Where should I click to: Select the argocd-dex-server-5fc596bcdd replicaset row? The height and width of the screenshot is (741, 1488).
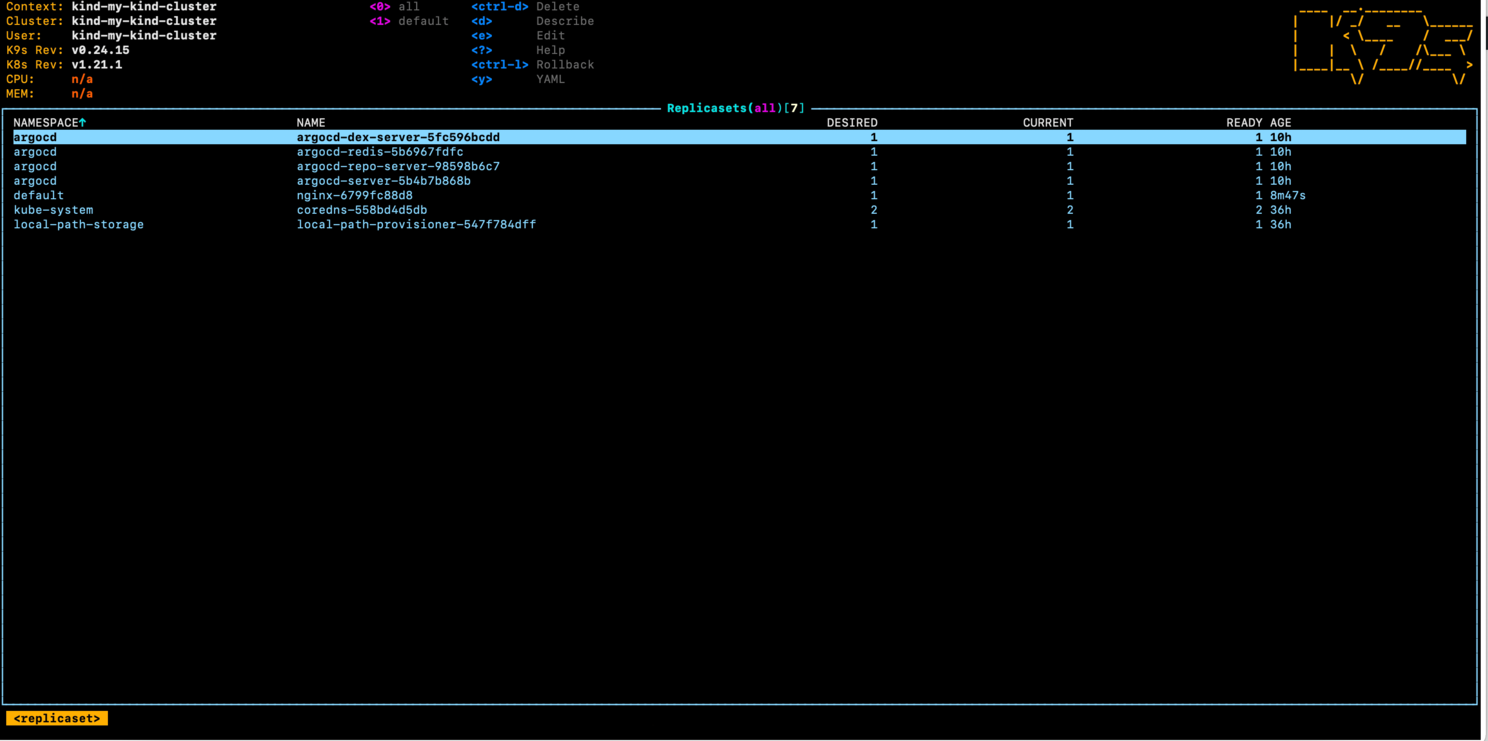point(739,137)
